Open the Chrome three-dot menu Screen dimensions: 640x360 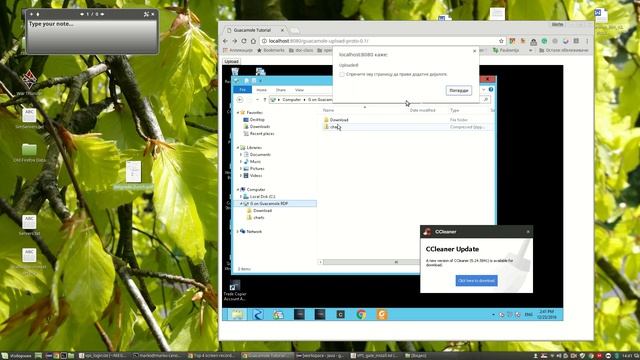[x=587, y=41]
